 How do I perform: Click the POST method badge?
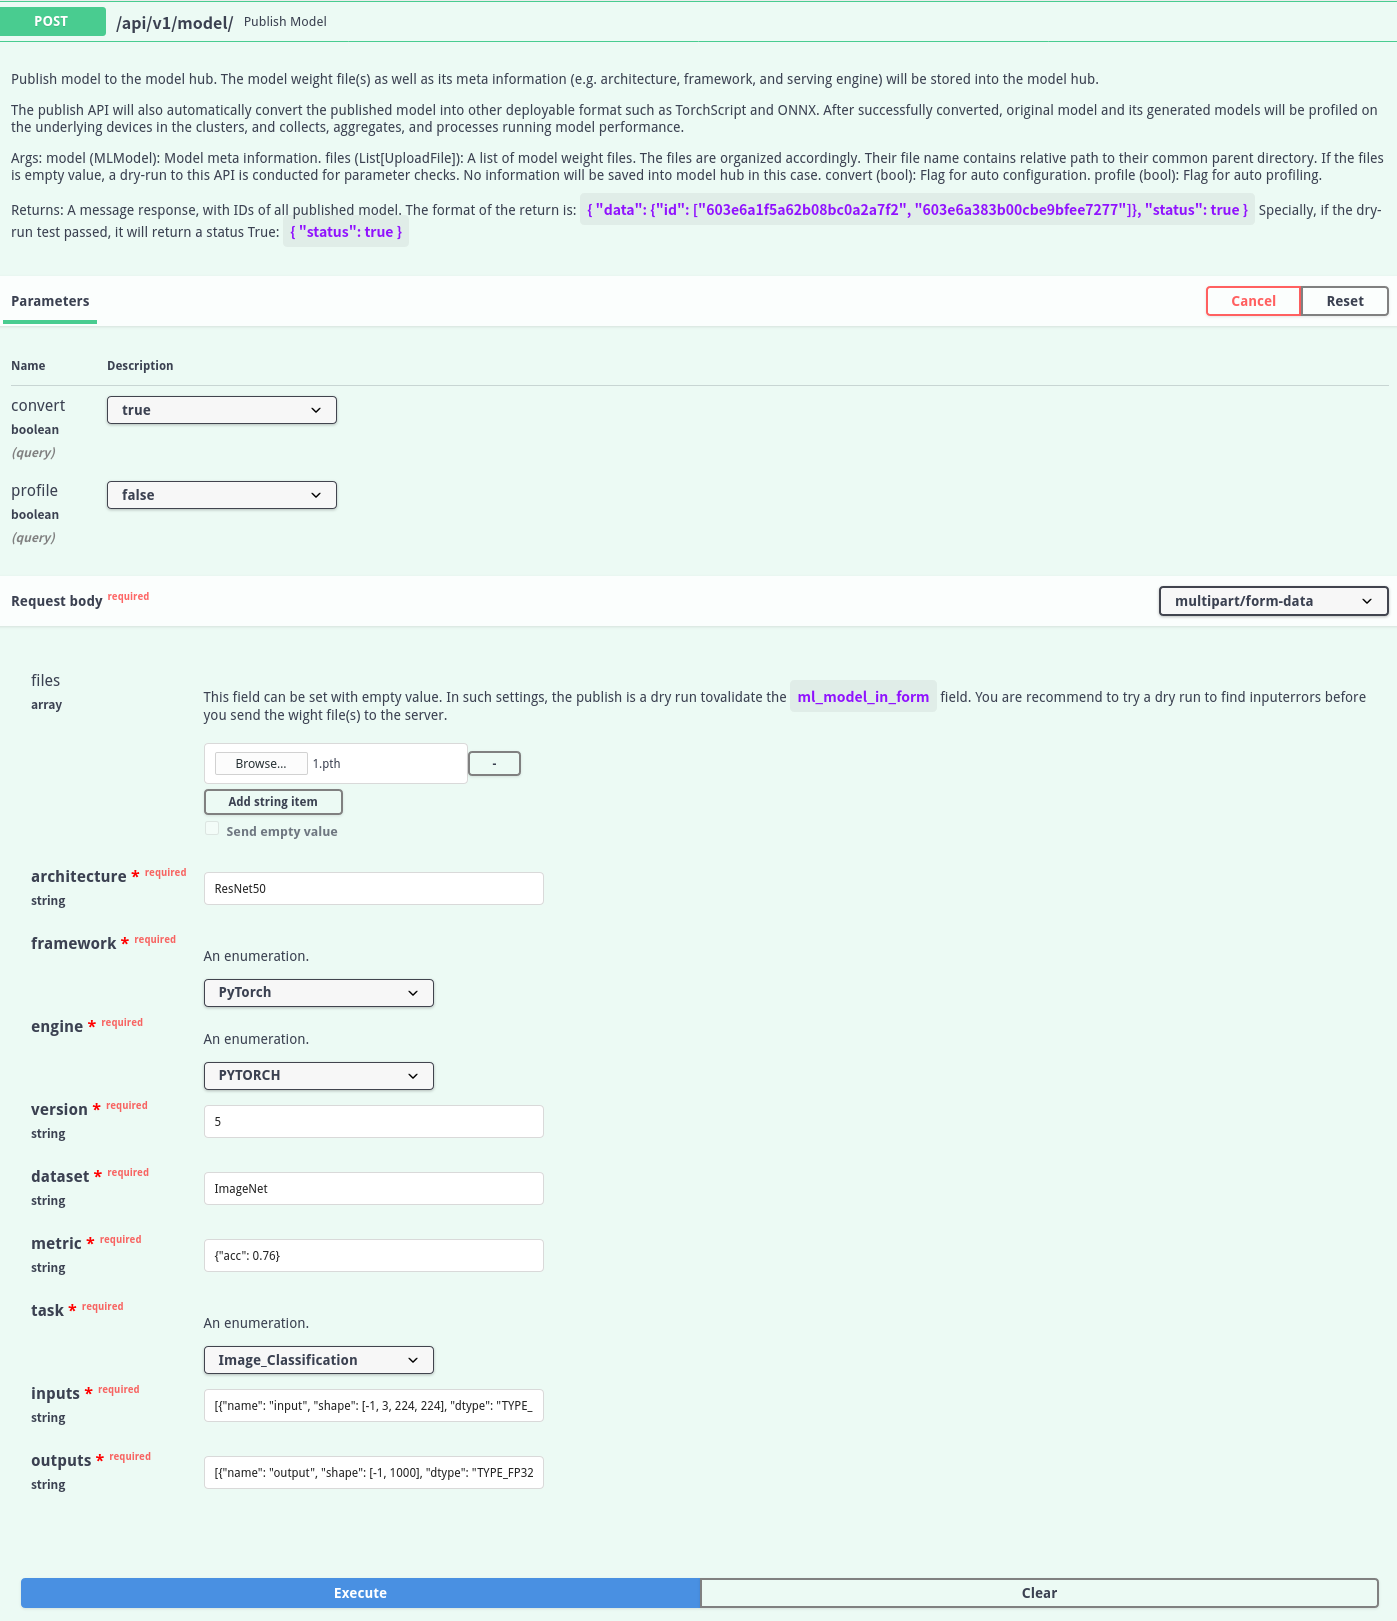click(x=52, y=21)
